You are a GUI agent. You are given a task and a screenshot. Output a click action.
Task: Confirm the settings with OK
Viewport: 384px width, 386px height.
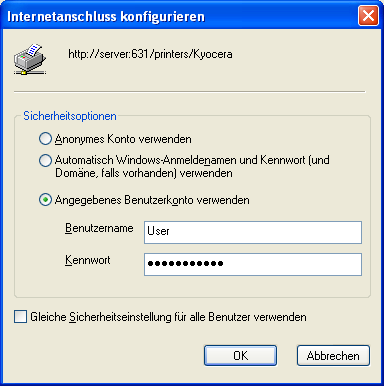(x=240, y=356)
